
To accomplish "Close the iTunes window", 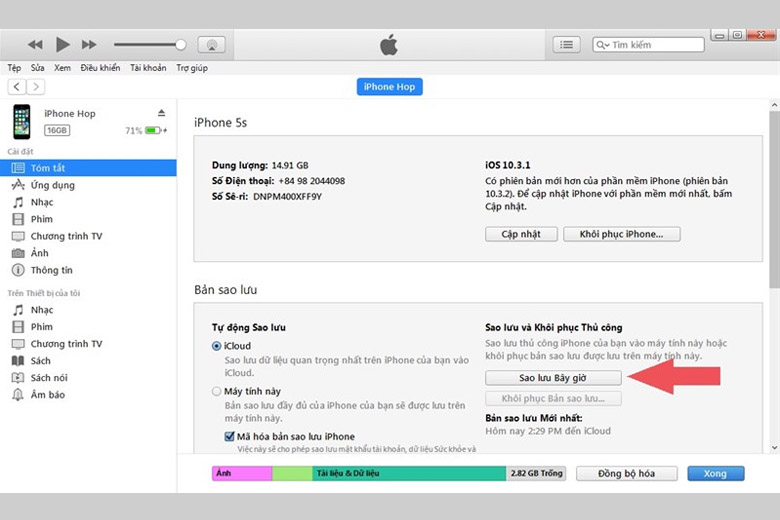I will [x=761, y=35].
